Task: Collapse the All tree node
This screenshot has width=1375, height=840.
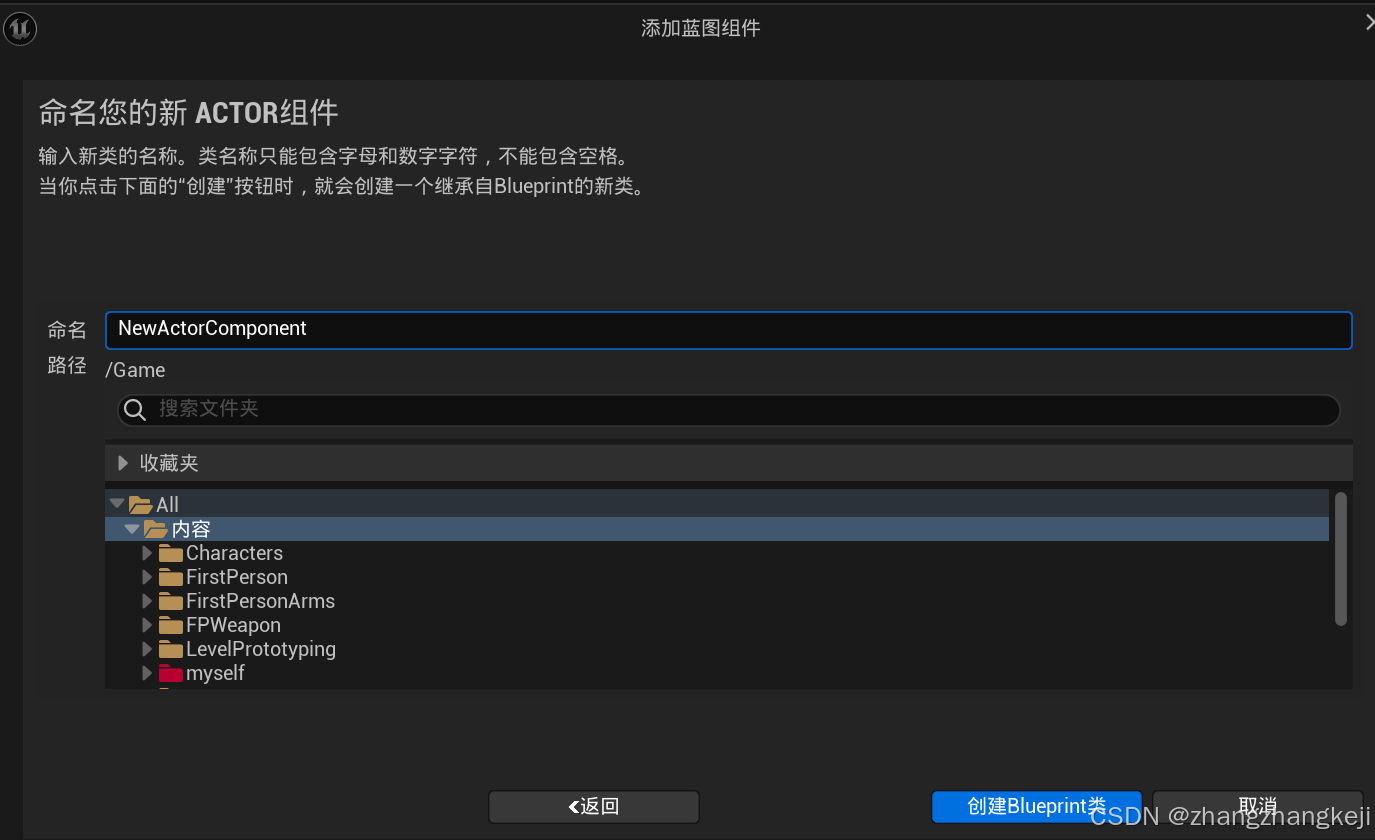Action: pos(117,504)
